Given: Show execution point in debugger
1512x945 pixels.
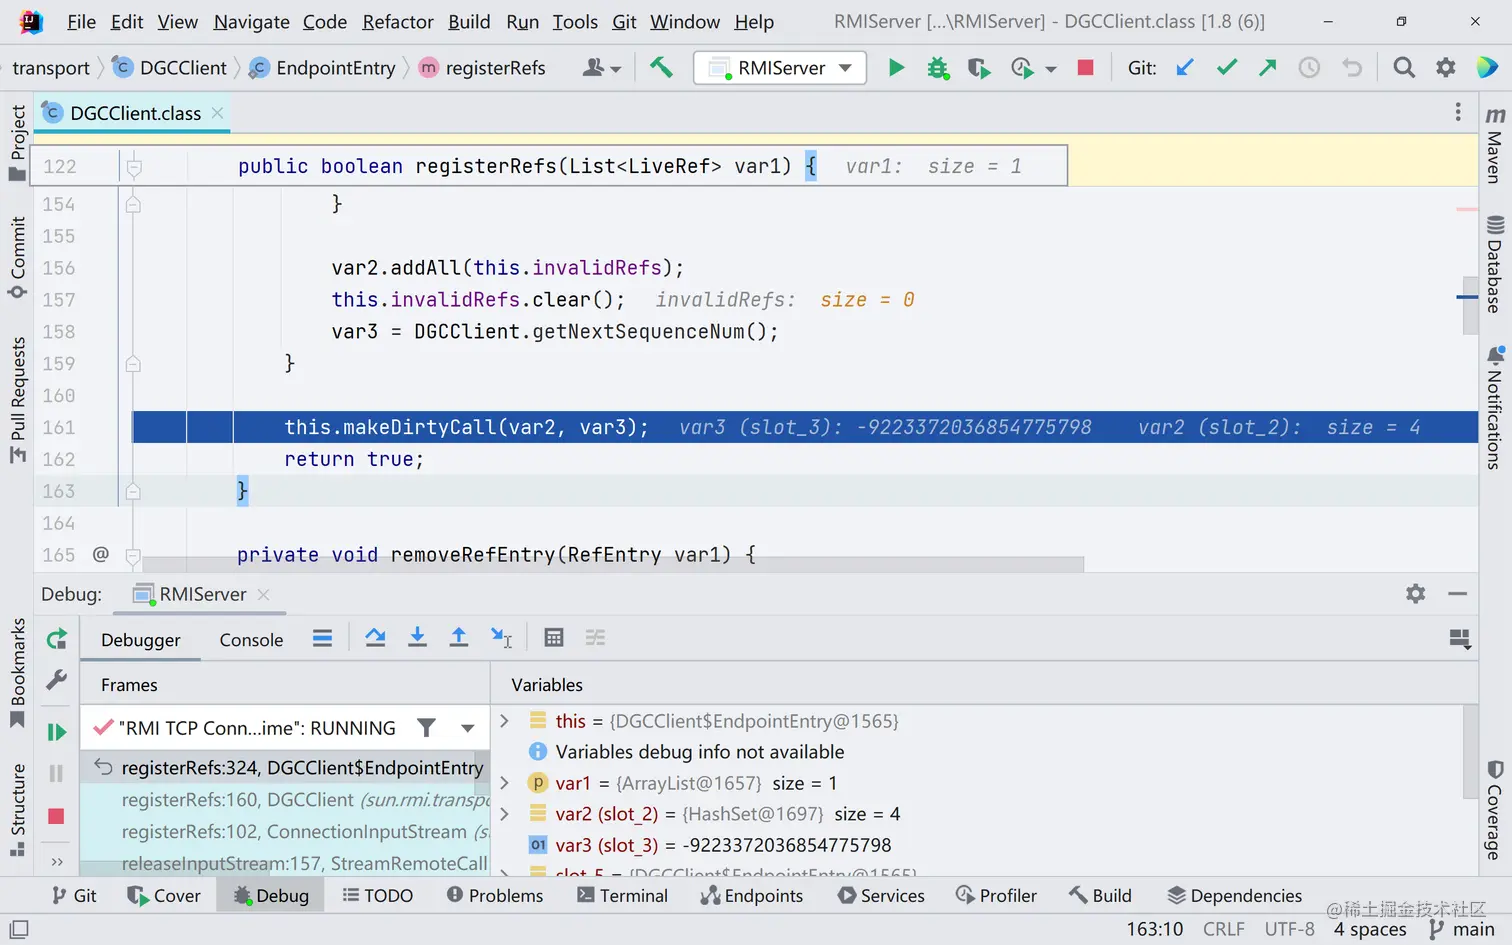Looking at the screenshot, I should click(322, 638).
